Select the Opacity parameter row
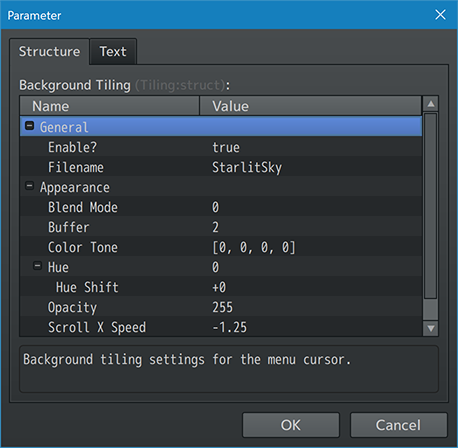This screenshot has width=458, height=448. pos(221,307)
